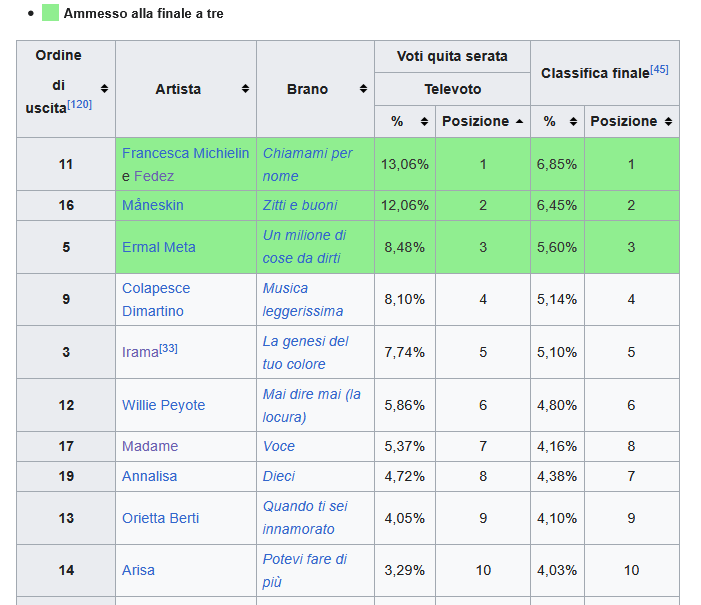Open Colapesce artist link
701x605 pixels.
pos(156,288)
